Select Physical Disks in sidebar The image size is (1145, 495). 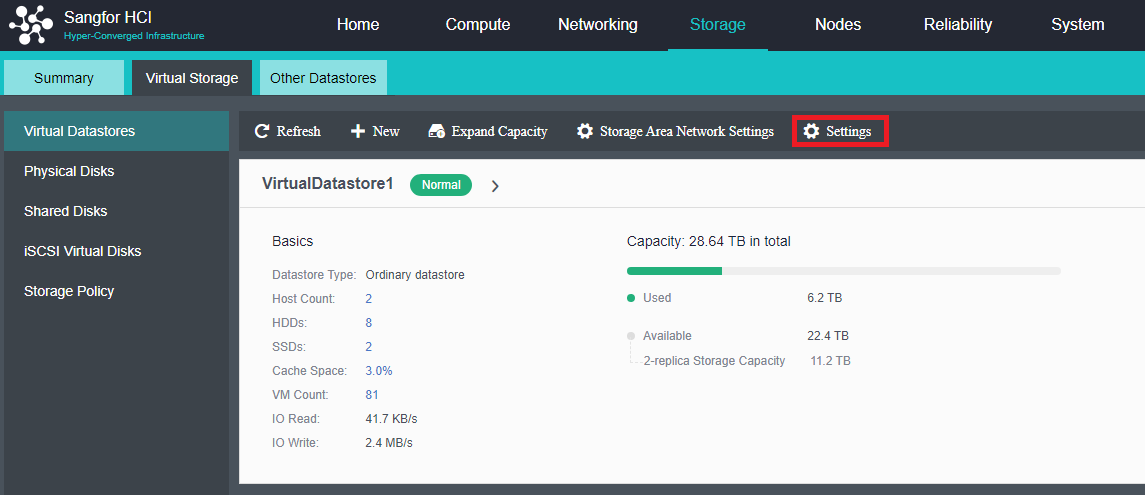(x=69, y=171)
